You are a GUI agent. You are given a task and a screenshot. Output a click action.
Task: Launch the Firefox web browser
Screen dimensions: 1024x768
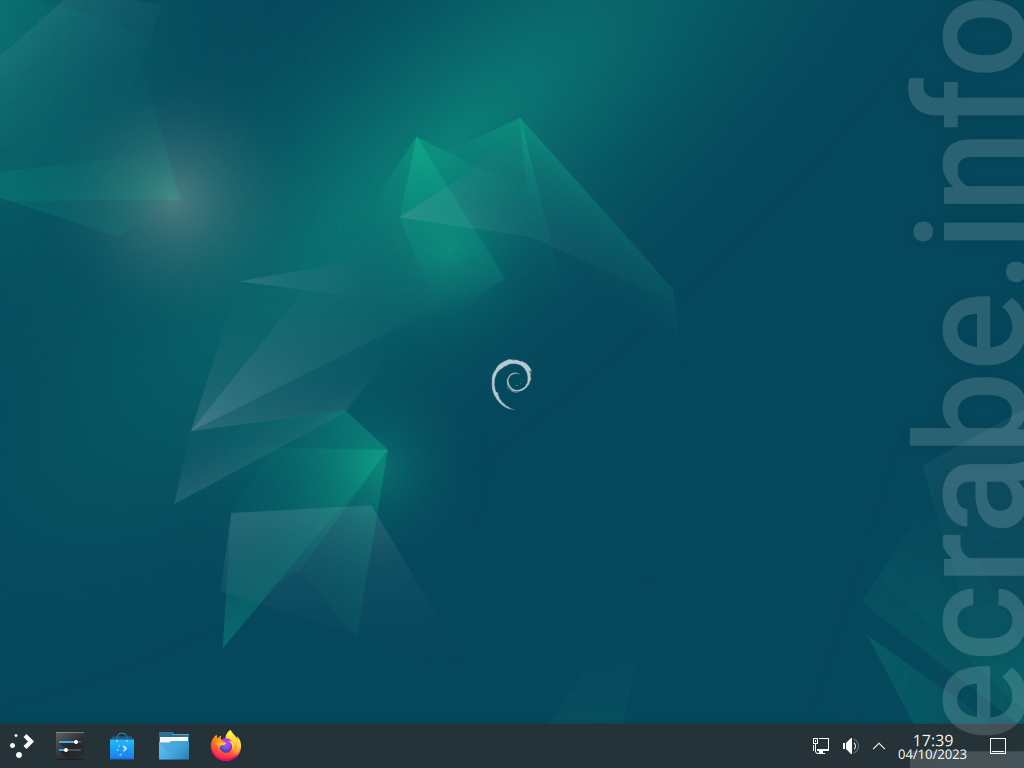[226, 745]
